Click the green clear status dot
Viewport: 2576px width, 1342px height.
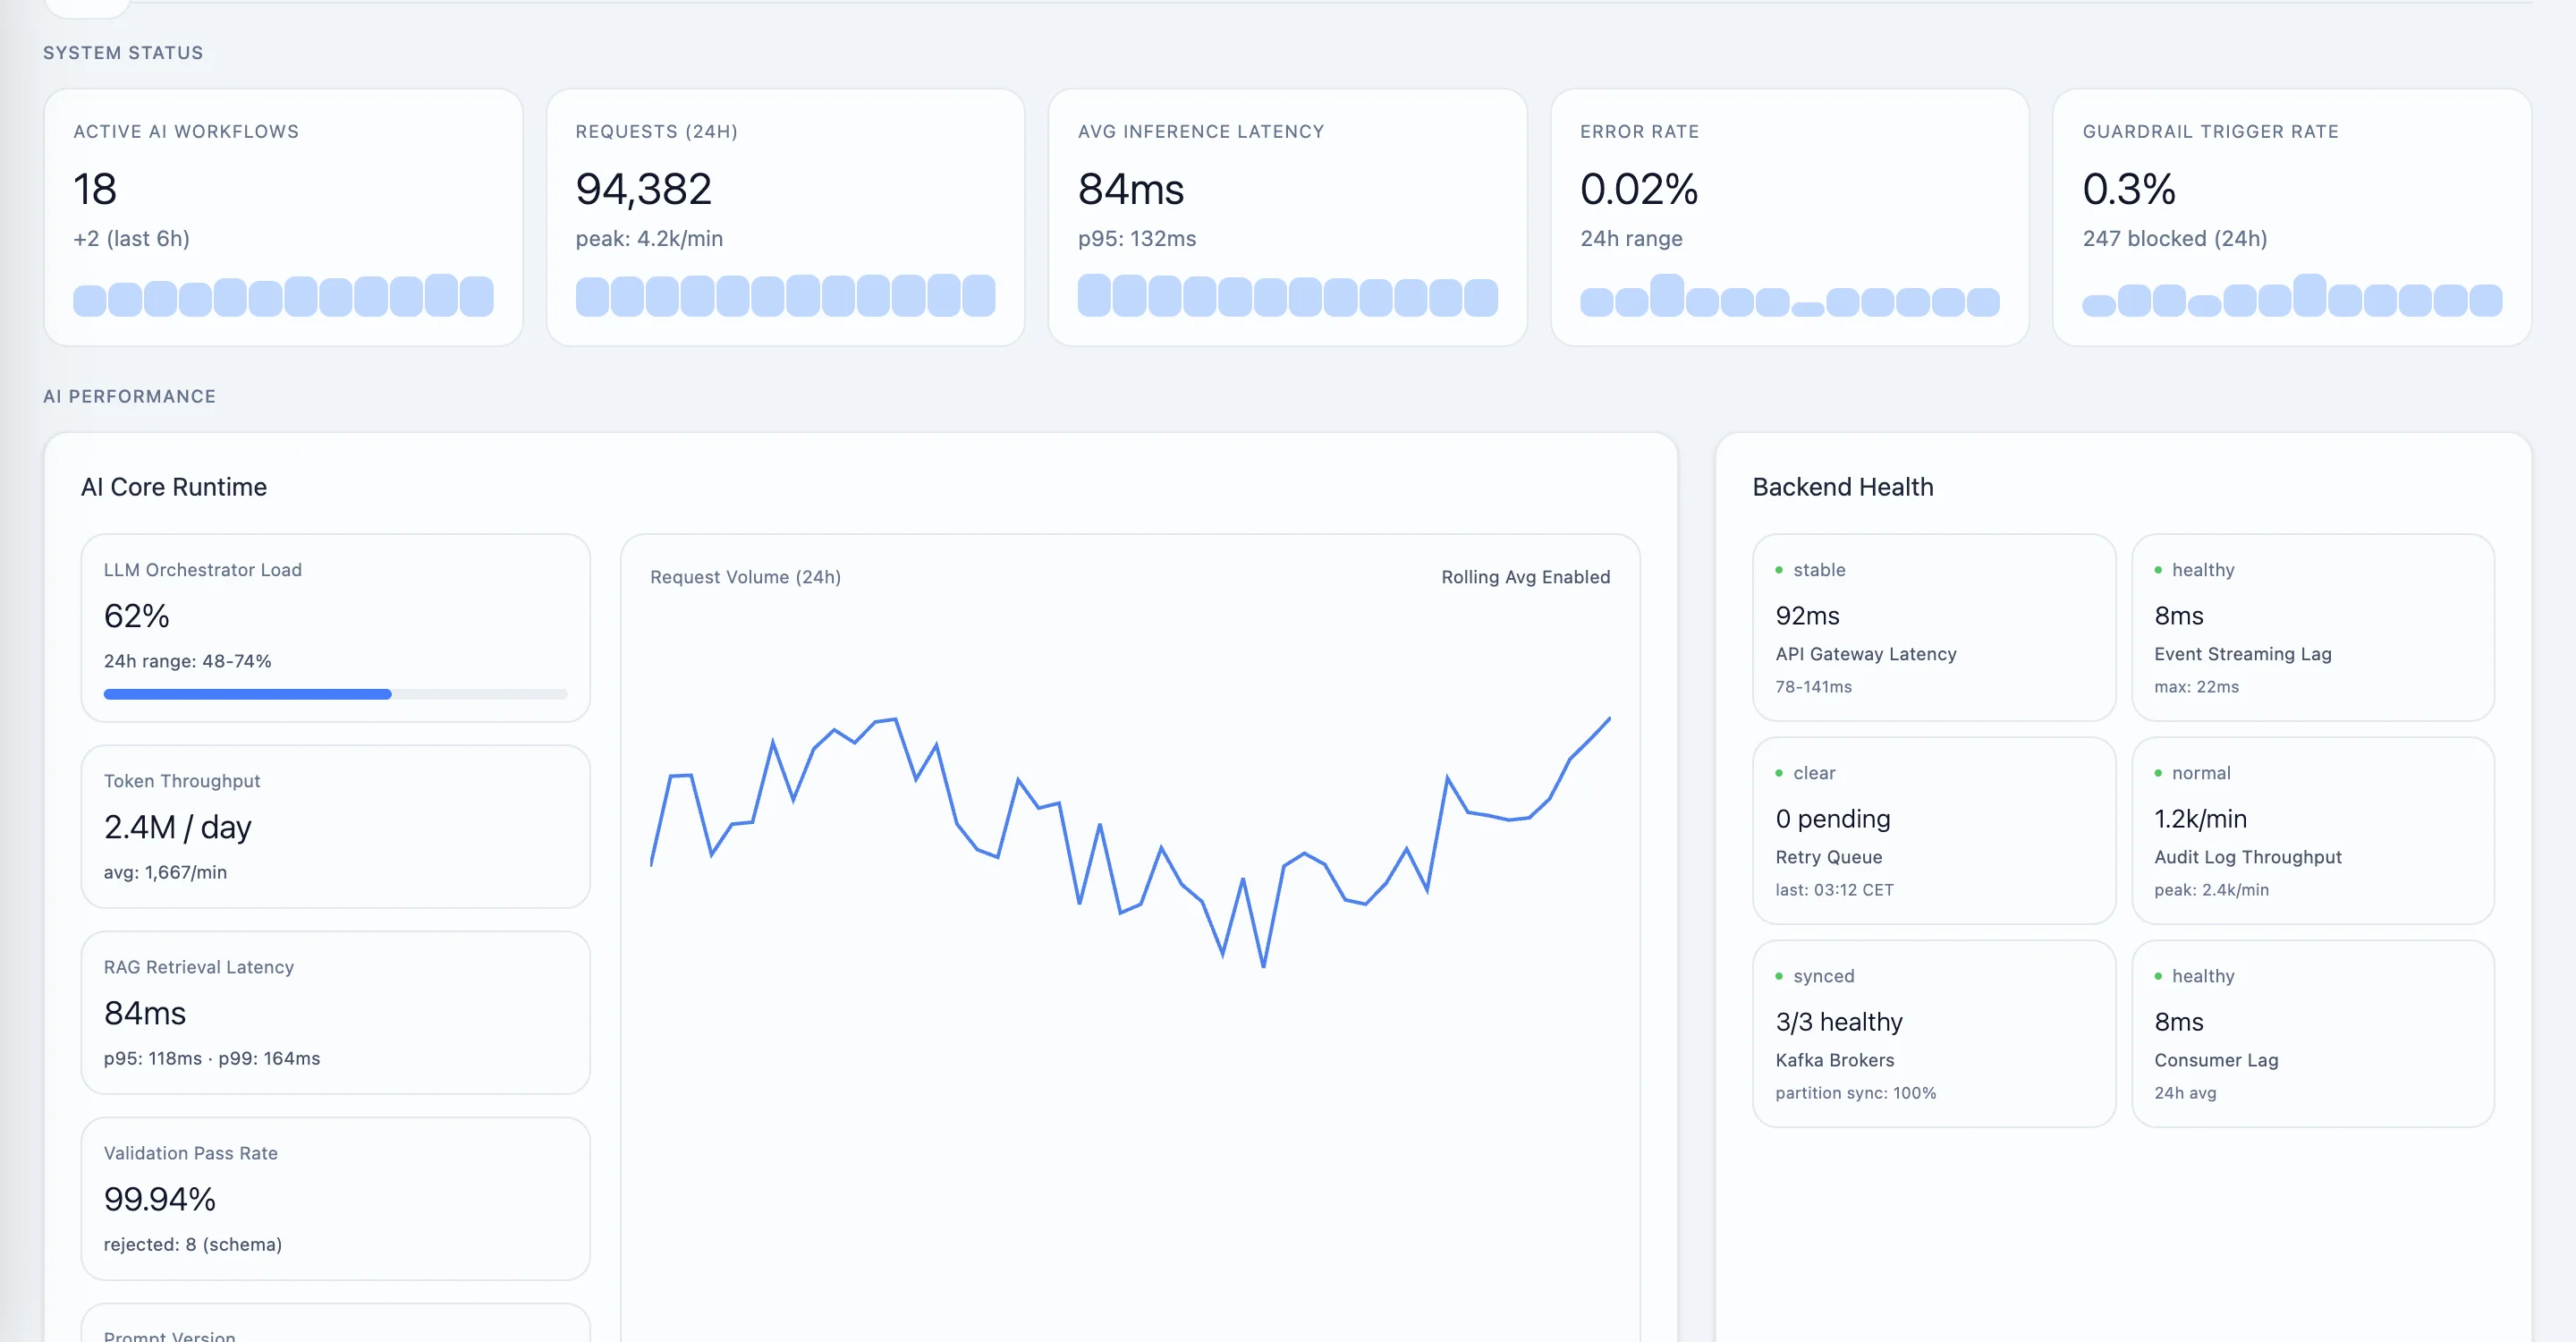click(x=1779, y=773)
